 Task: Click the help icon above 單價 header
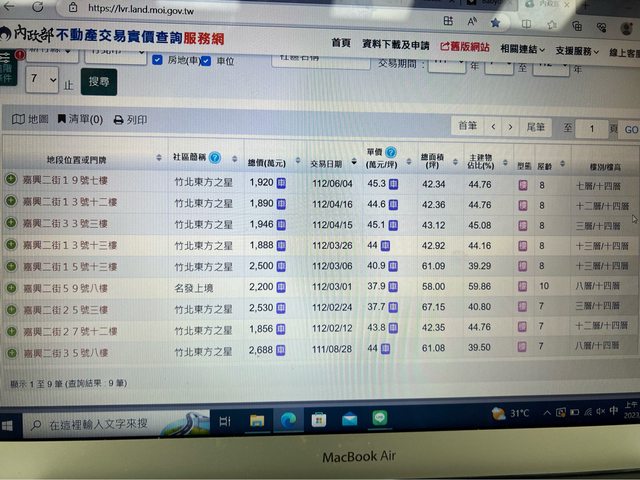[391, 151]
